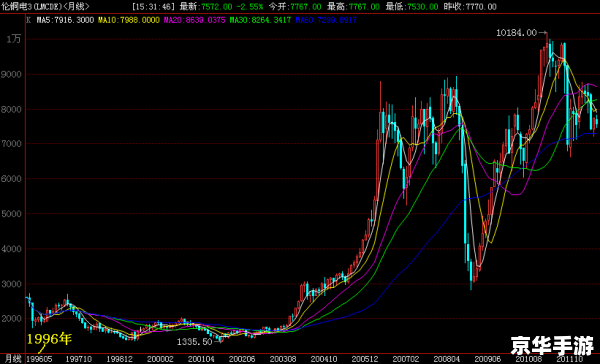The image size is (600, 364).
Task: Select the 10184.00 high price marker
Action: pos(517,33)
